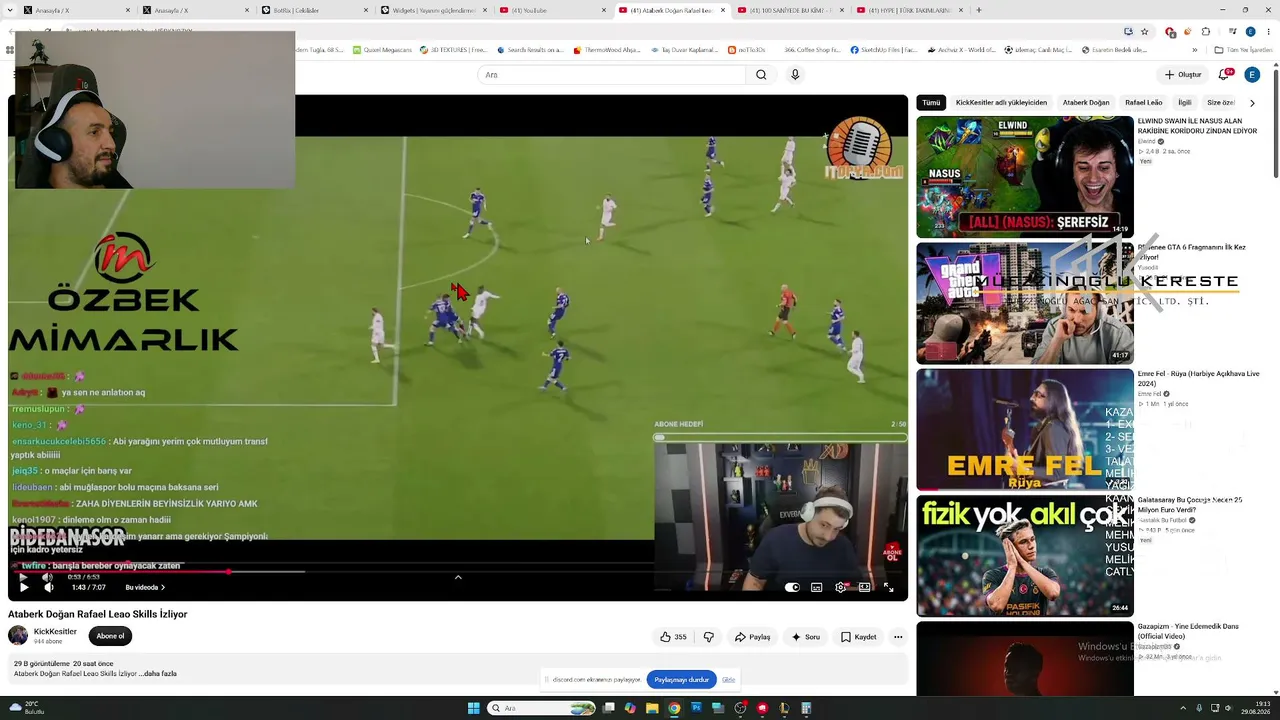
Task: Expand the 'Bu videoda' chapter chevron
Action: point(162,587)
